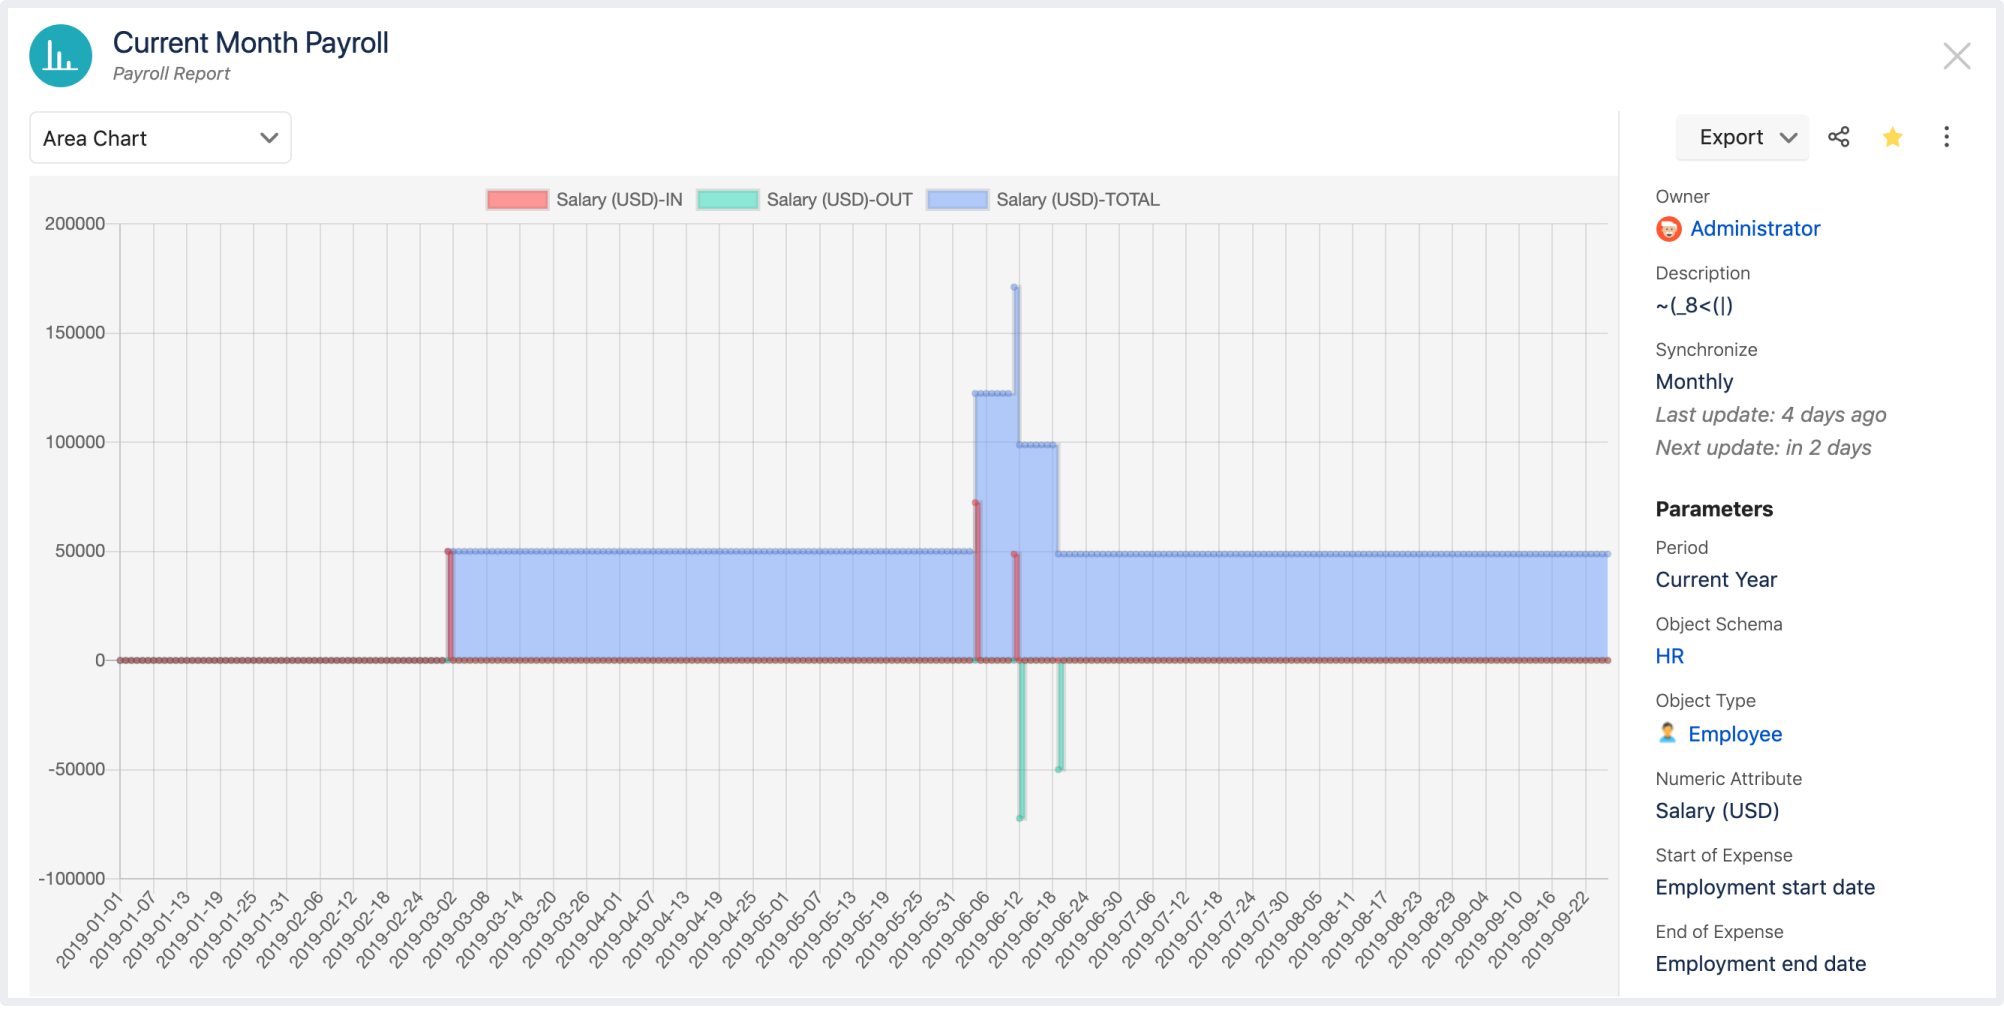Expand the Export dropdown menu
2004x1010 pixels.
1743,137
